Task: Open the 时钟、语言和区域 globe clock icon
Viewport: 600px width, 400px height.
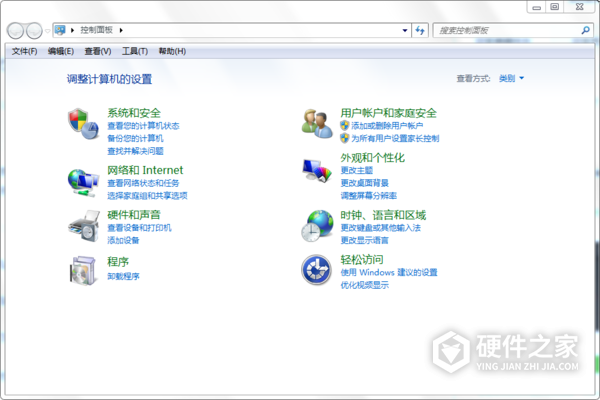Action: click(x=317, y=226)
